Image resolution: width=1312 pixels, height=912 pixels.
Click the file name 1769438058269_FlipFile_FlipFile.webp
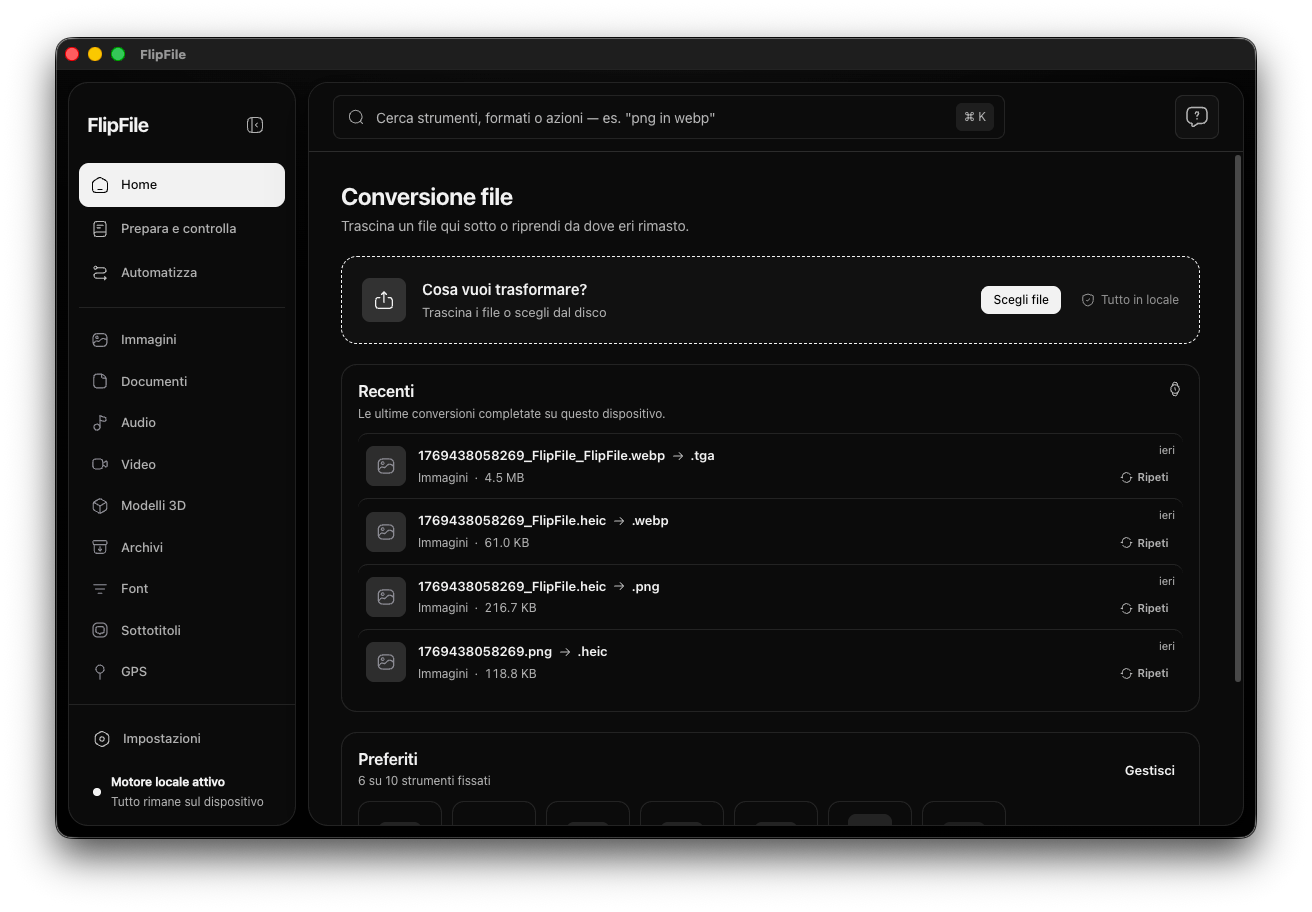click(541, 456)
